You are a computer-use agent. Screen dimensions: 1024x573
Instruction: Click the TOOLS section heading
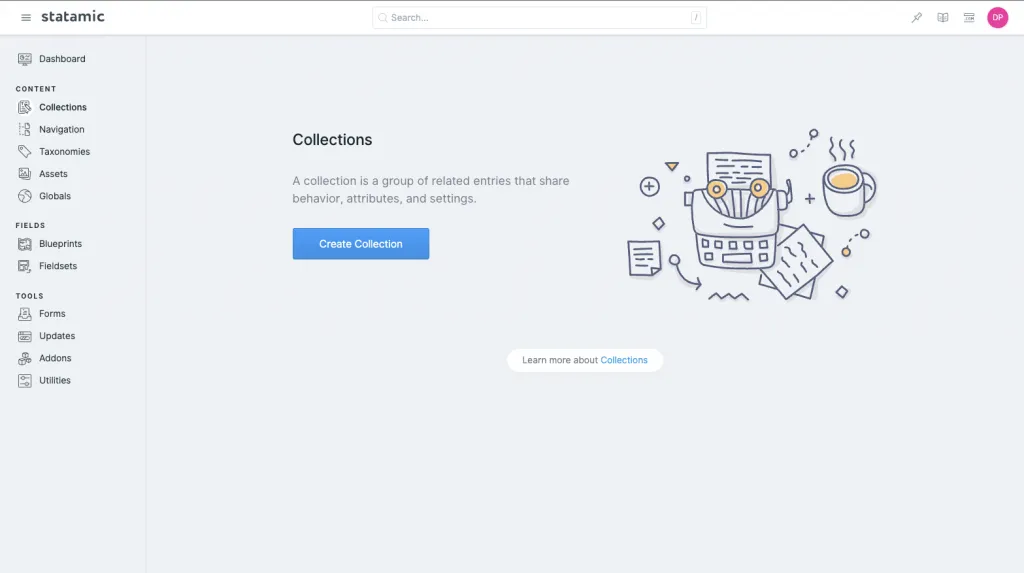coord(29,296)
